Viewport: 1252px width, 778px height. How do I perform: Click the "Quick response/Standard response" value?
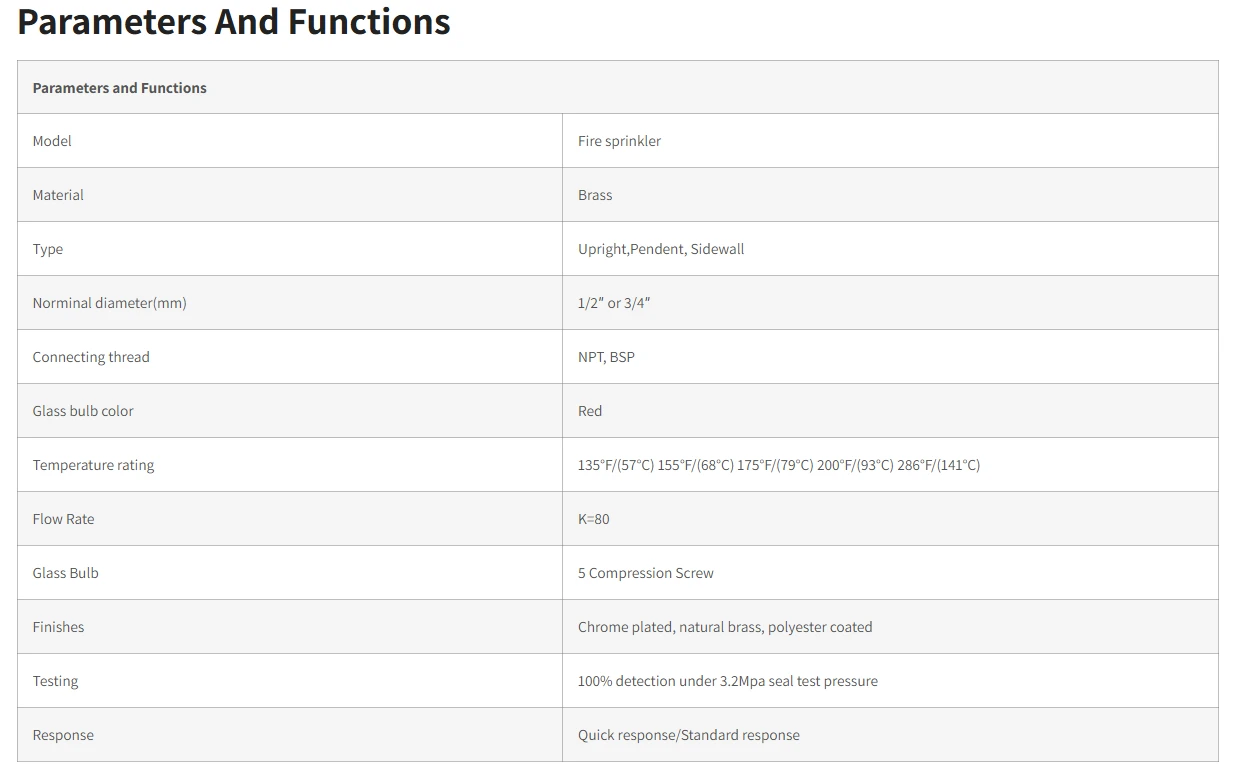pyautogui.click(x=689, y=735)
